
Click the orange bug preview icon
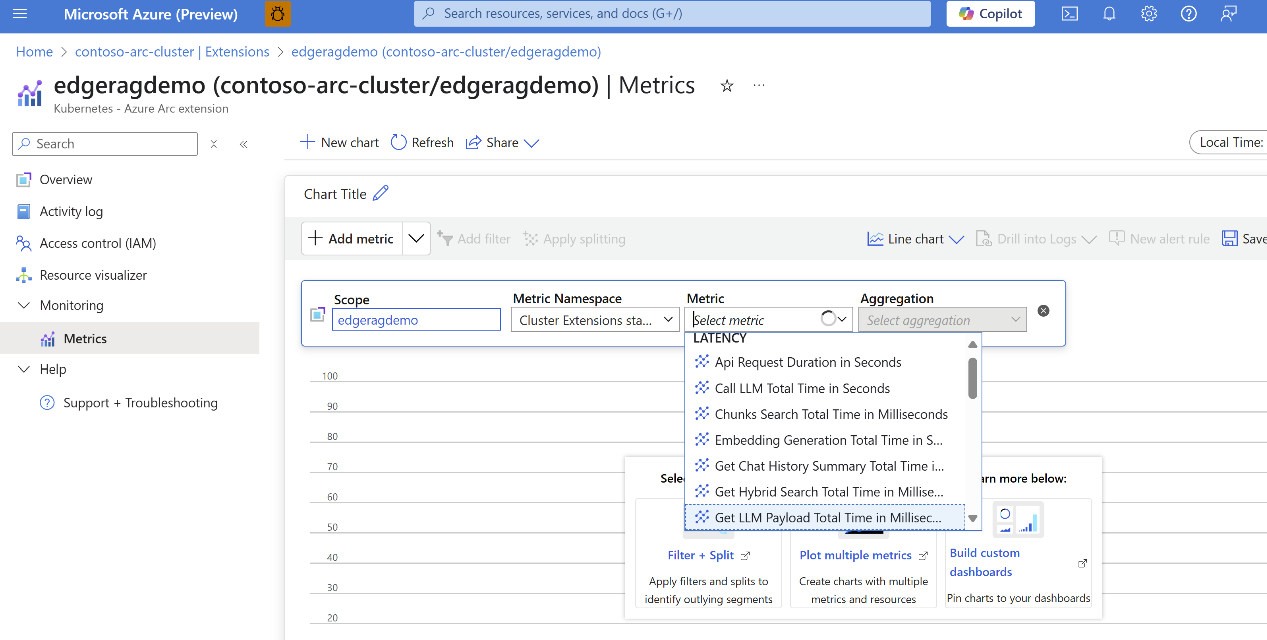(279, 14)
